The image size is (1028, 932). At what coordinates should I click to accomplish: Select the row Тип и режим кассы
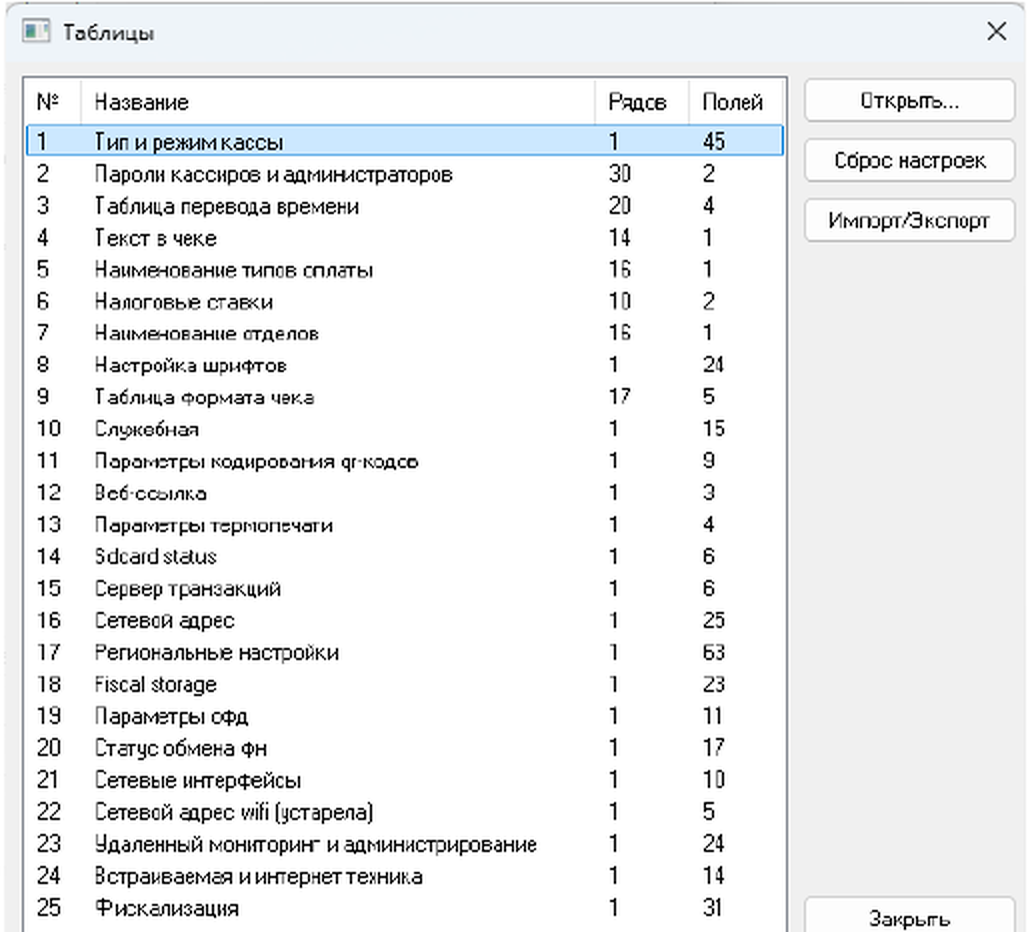tap(405, 141)
